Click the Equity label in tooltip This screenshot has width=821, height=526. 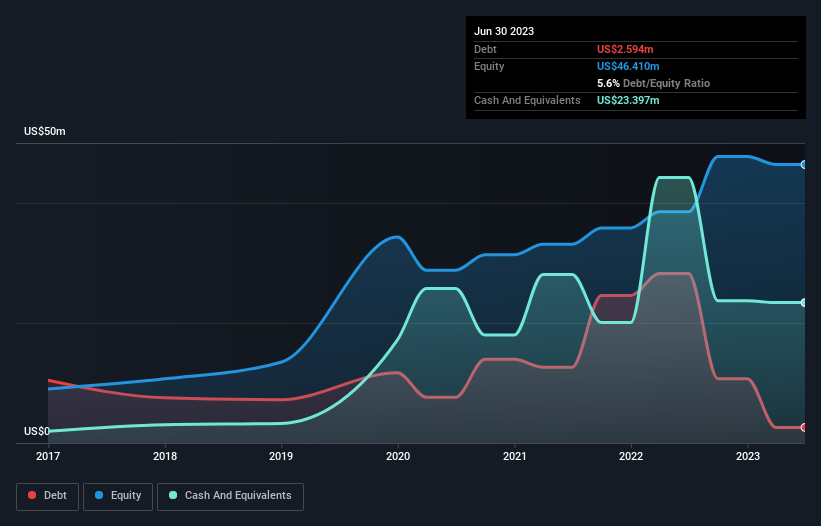[x=489, y=66]
